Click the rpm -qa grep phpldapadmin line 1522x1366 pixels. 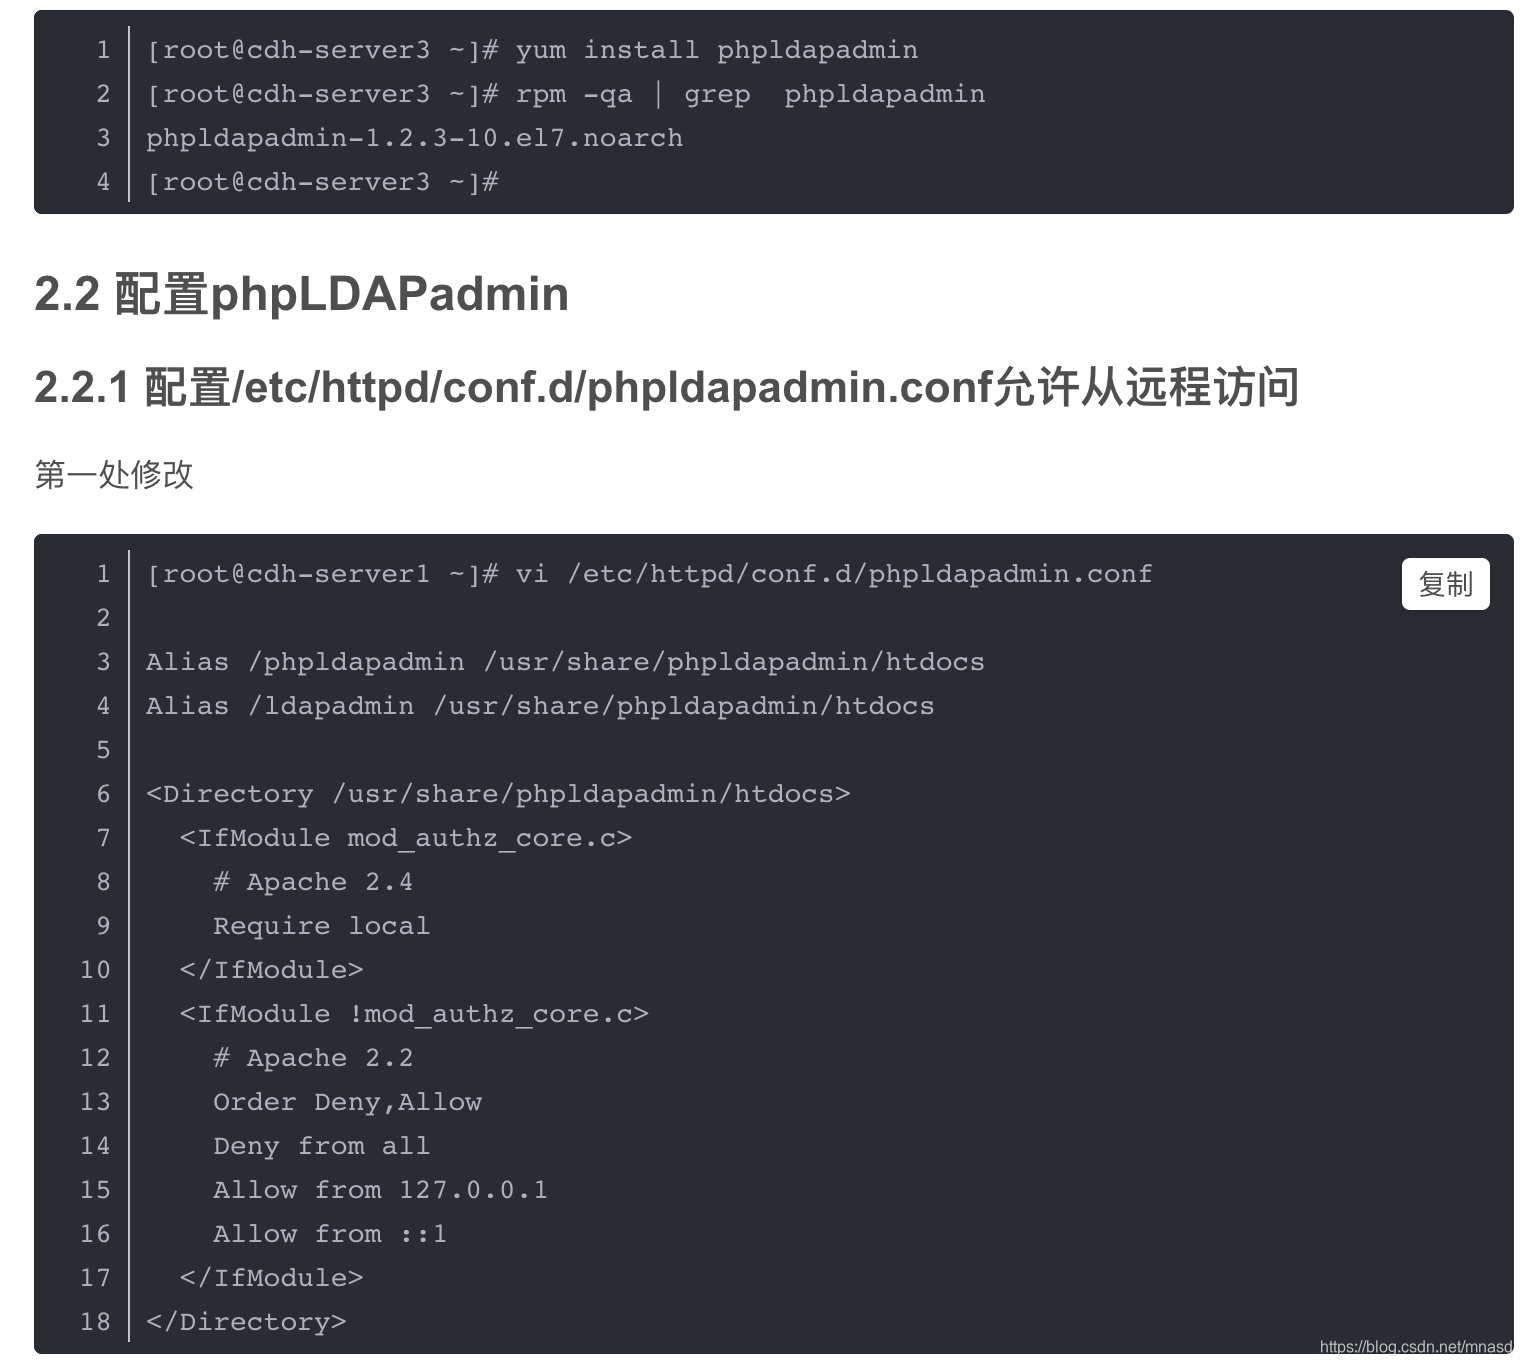pos(566,94)
